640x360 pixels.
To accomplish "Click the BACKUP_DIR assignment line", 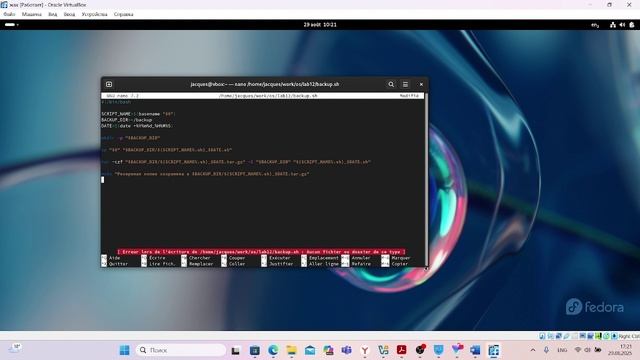I will pos(127,120).
